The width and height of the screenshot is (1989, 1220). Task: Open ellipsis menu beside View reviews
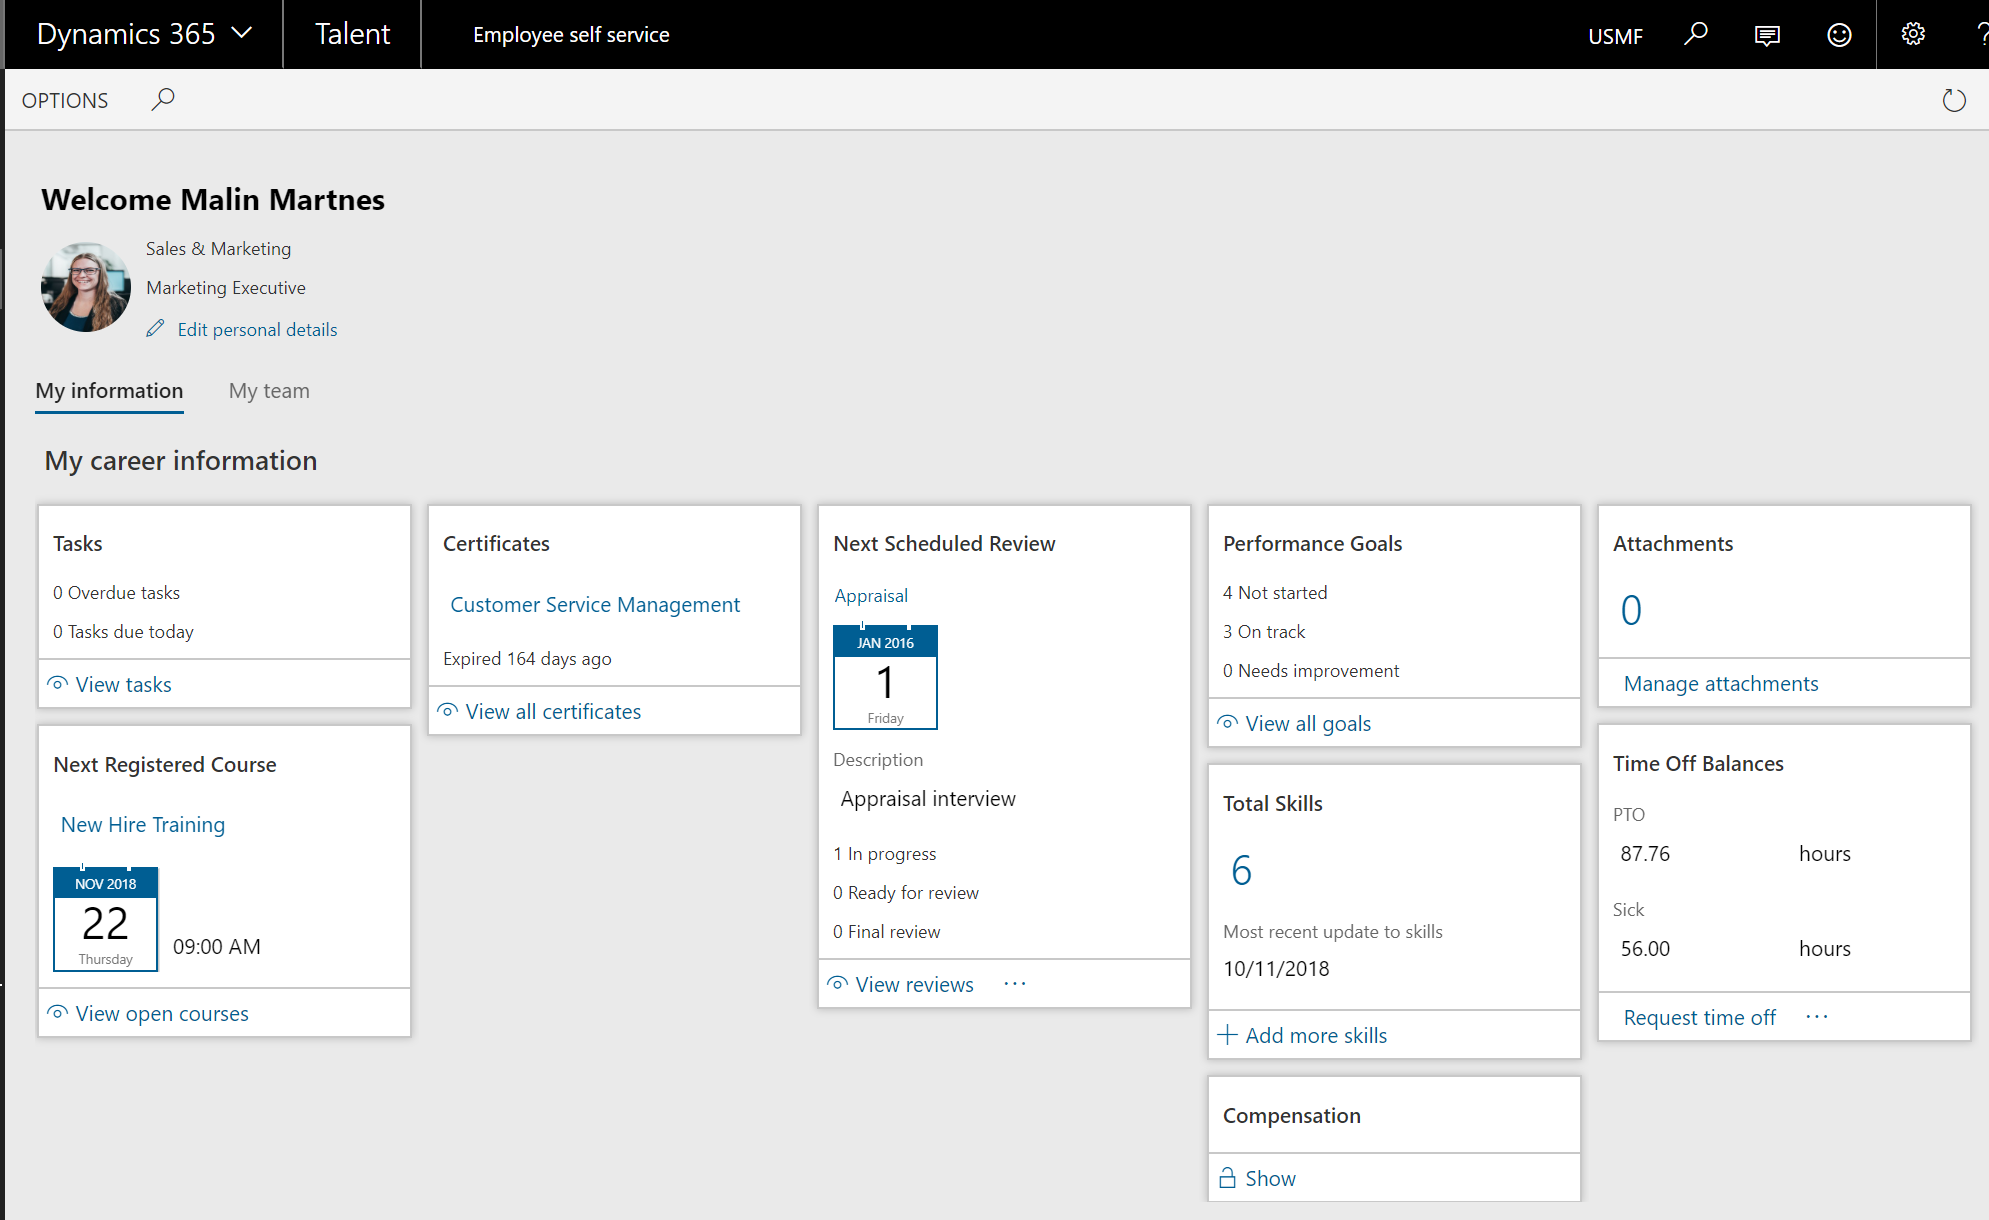[1015, 984]
